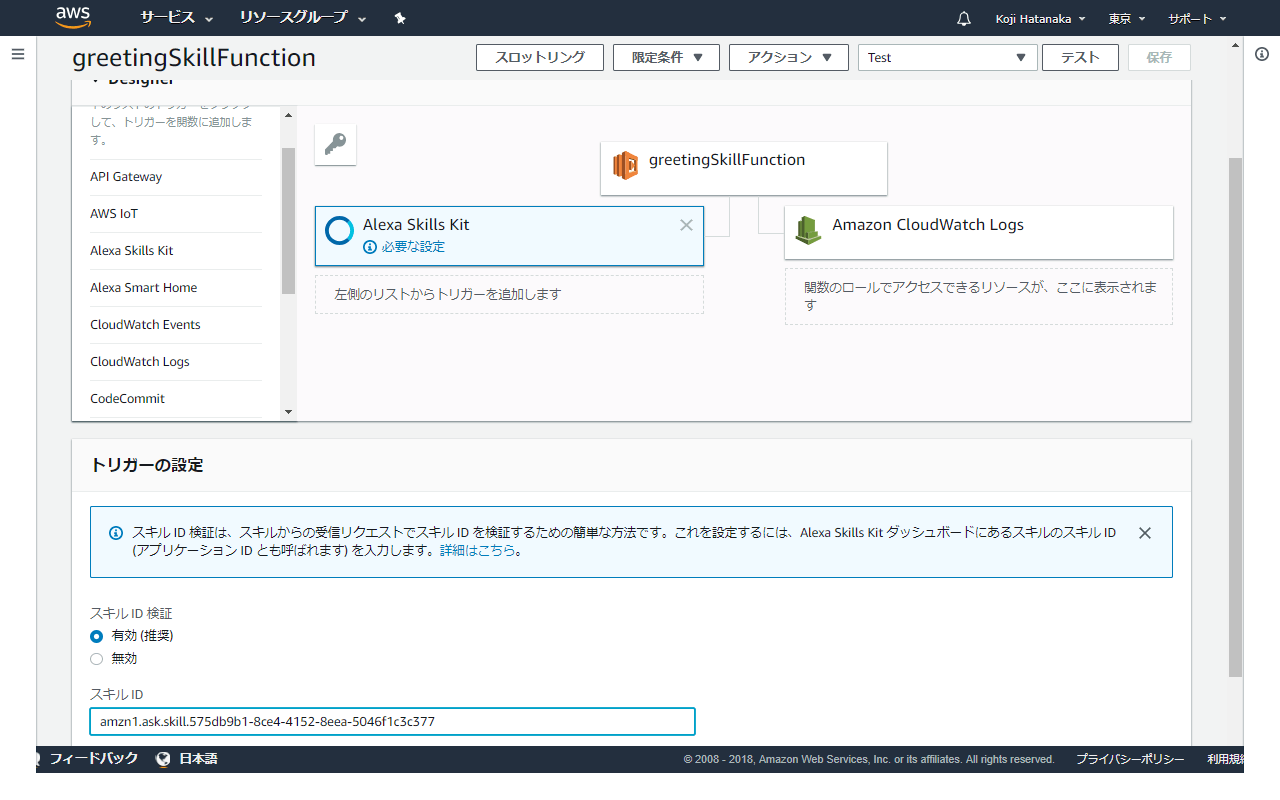Open Koji Hatanaka account dropdown

point(1041,18)
